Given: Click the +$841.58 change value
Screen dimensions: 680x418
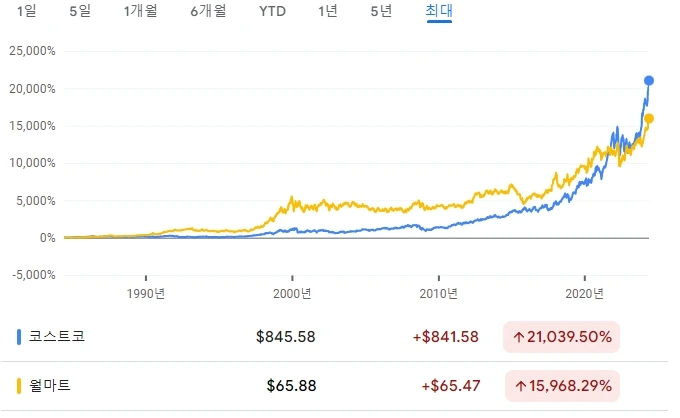Looking at the screenshot, I should [x=446, y=337].
